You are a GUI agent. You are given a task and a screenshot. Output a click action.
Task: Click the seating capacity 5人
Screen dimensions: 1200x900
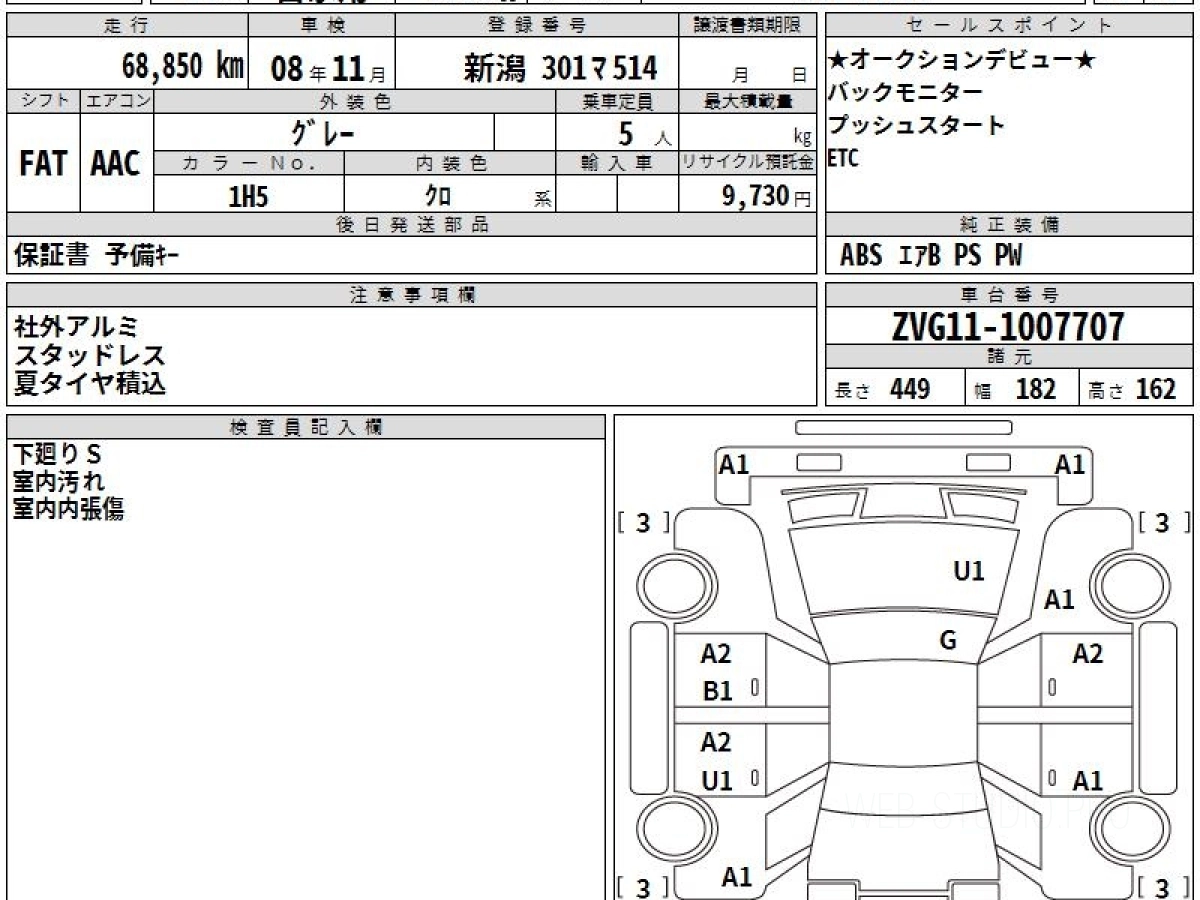[x=644, y=134]
